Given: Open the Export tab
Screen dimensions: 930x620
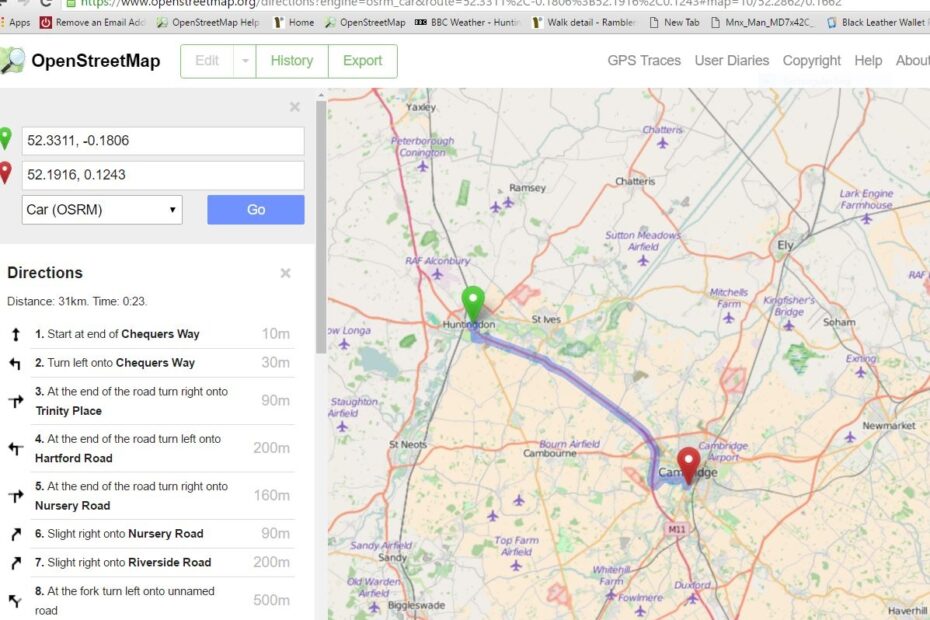Looking at the screenshot, I should point(362,61).
